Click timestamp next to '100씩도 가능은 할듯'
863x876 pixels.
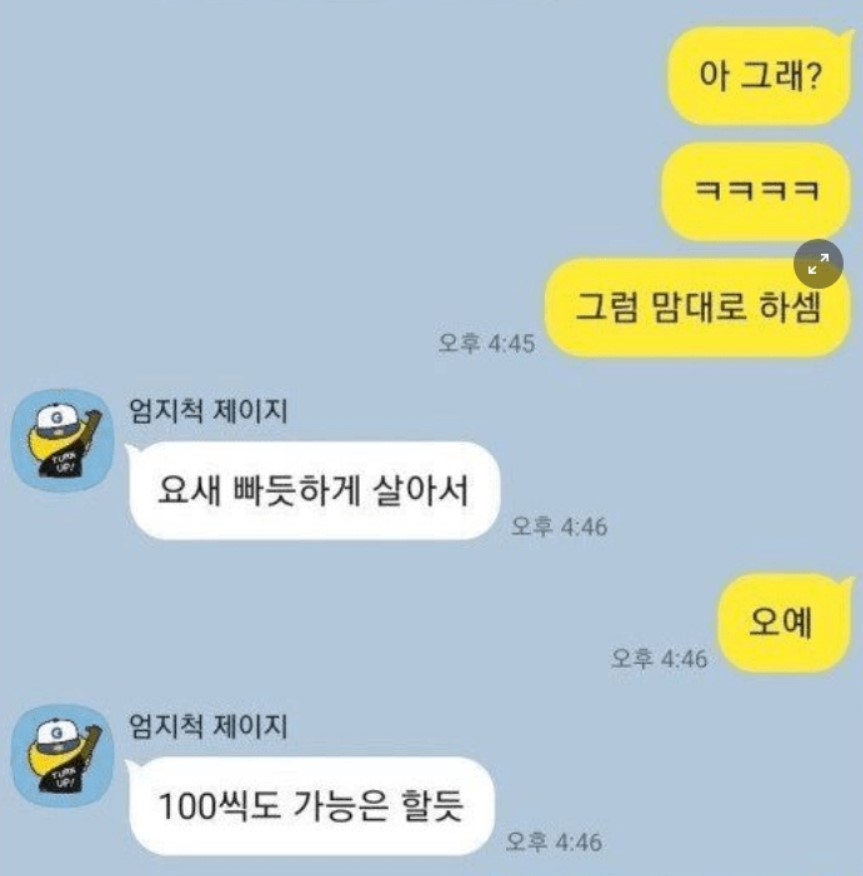[554, 842]
